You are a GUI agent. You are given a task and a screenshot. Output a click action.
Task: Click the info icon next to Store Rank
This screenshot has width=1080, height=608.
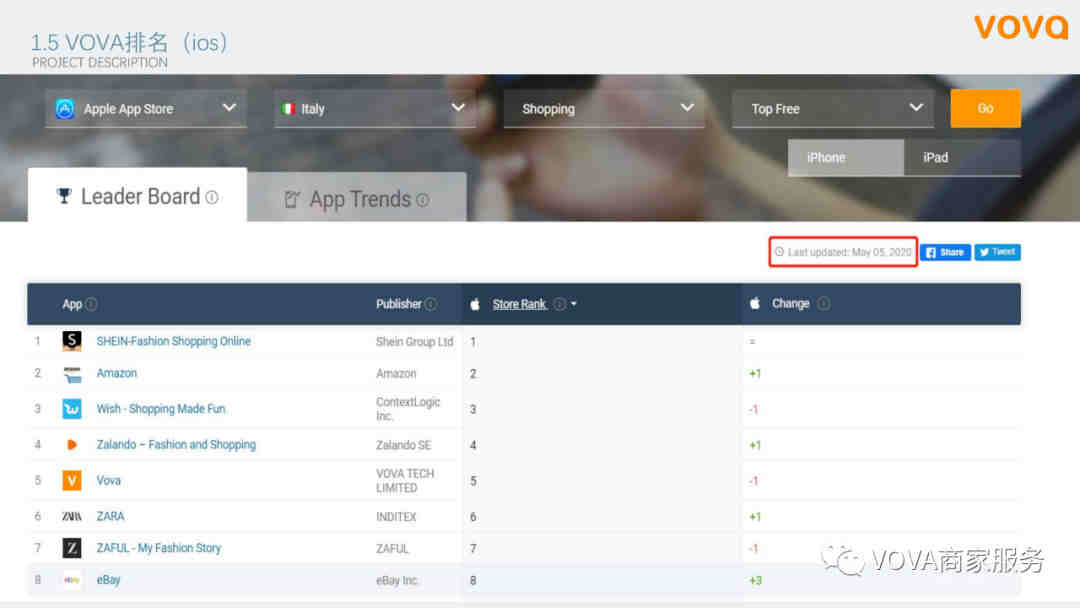coord(560,304)
